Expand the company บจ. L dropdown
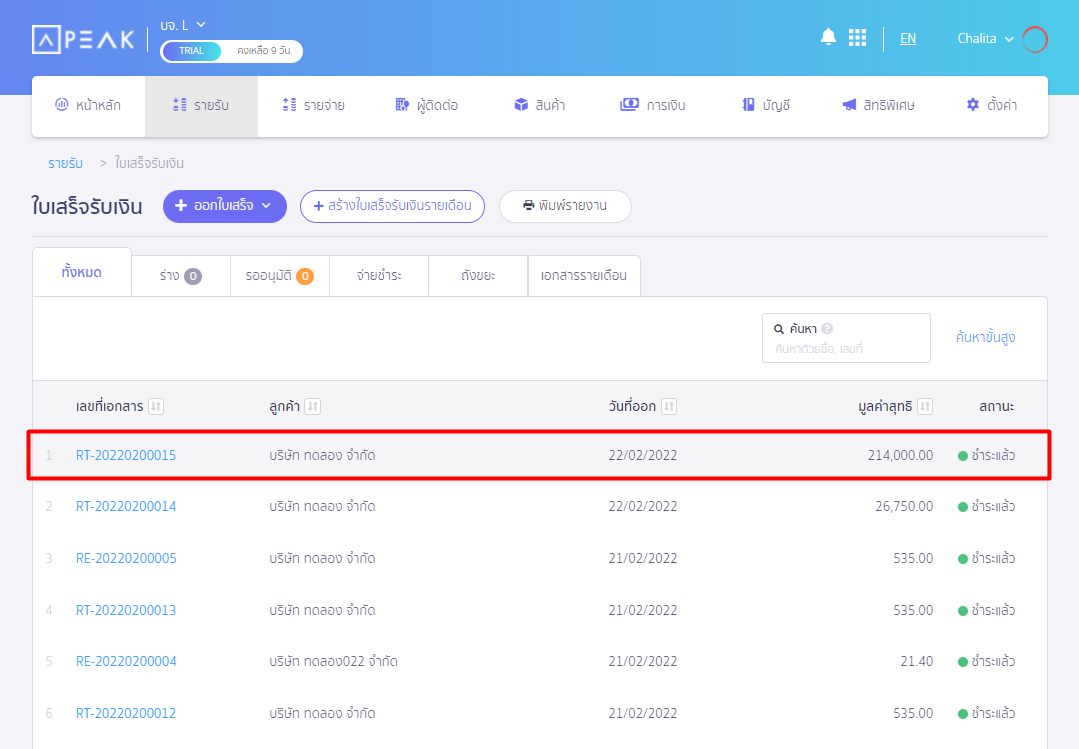The height and width of the screenshot is (749, 1079). [183, 25]
